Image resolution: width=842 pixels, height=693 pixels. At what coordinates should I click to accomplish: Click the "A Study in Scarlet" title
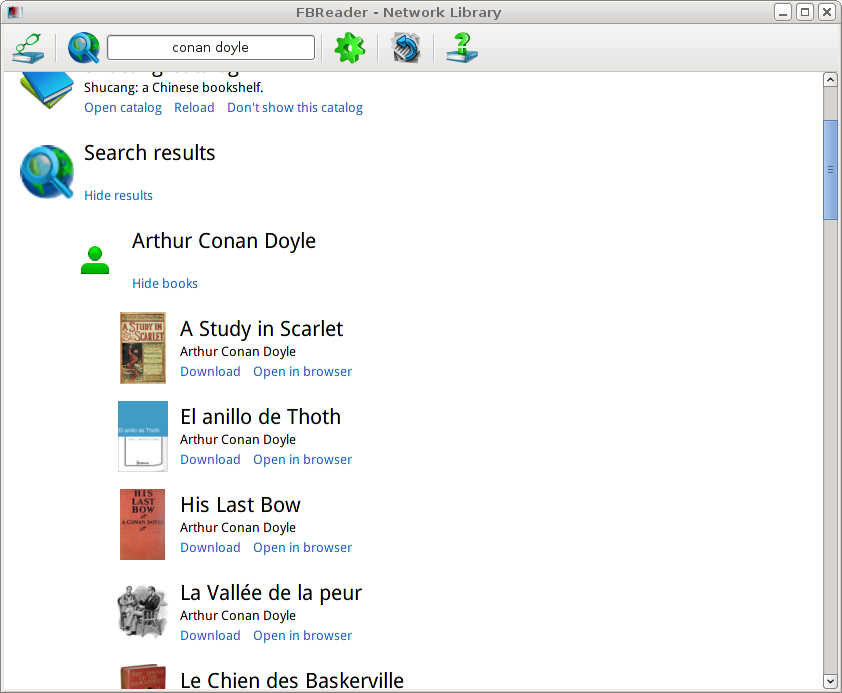coord(262,329)
